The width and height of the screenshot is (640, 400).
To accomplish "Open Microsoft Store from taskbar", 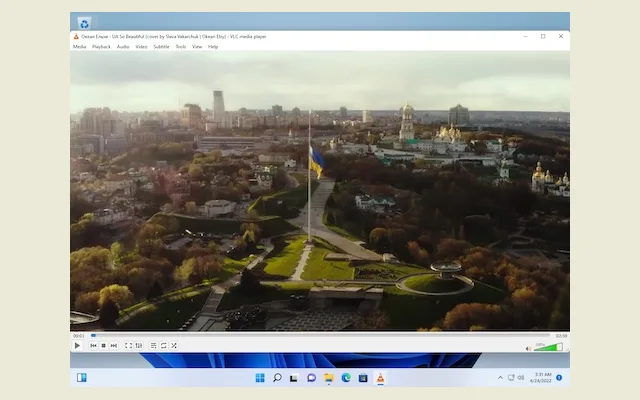I will point(363,378).
